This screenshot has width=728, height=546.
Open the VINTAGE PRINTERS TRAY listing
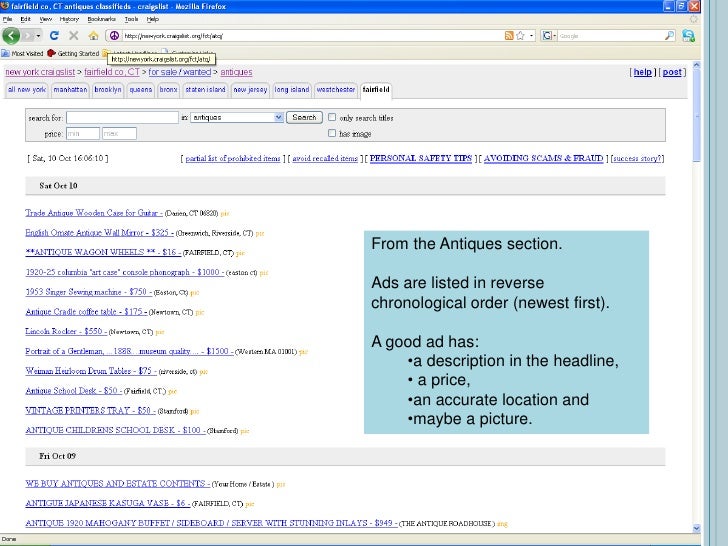point(90,411)
